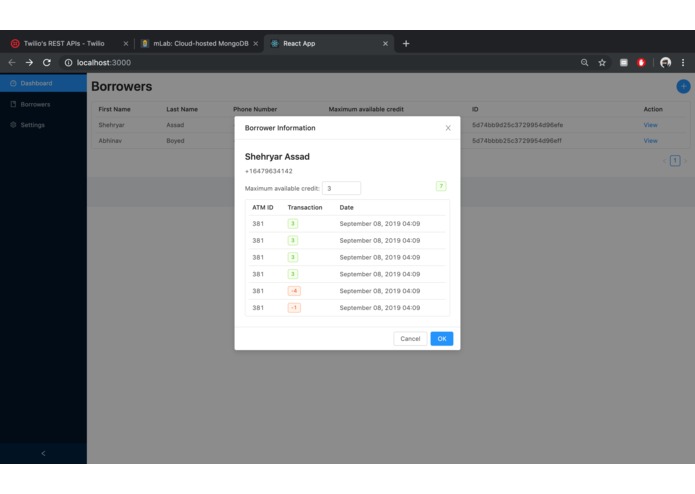
Task: Close the mLab browser tab
Action: tap(255, 43)
